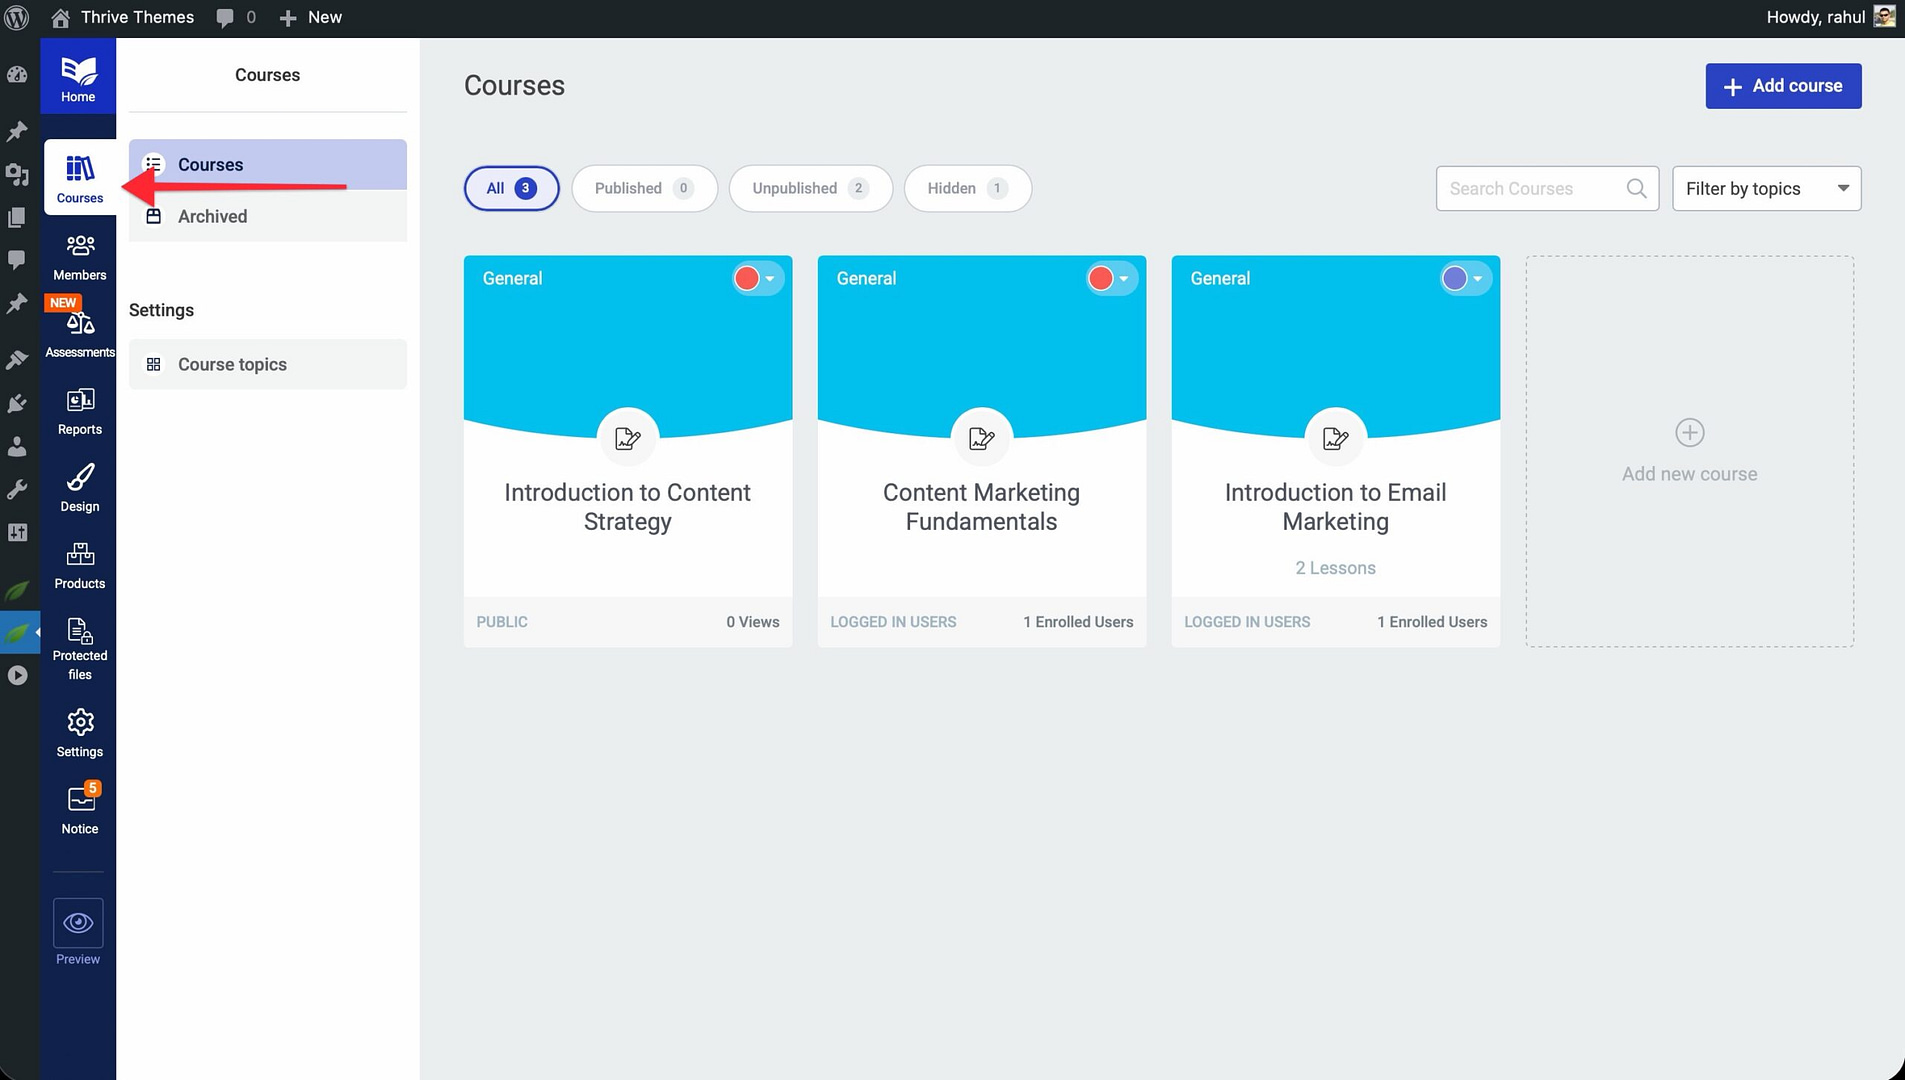
Task: Click the Thrive Apprentice Home icon
Action: [x=78, y=77]
